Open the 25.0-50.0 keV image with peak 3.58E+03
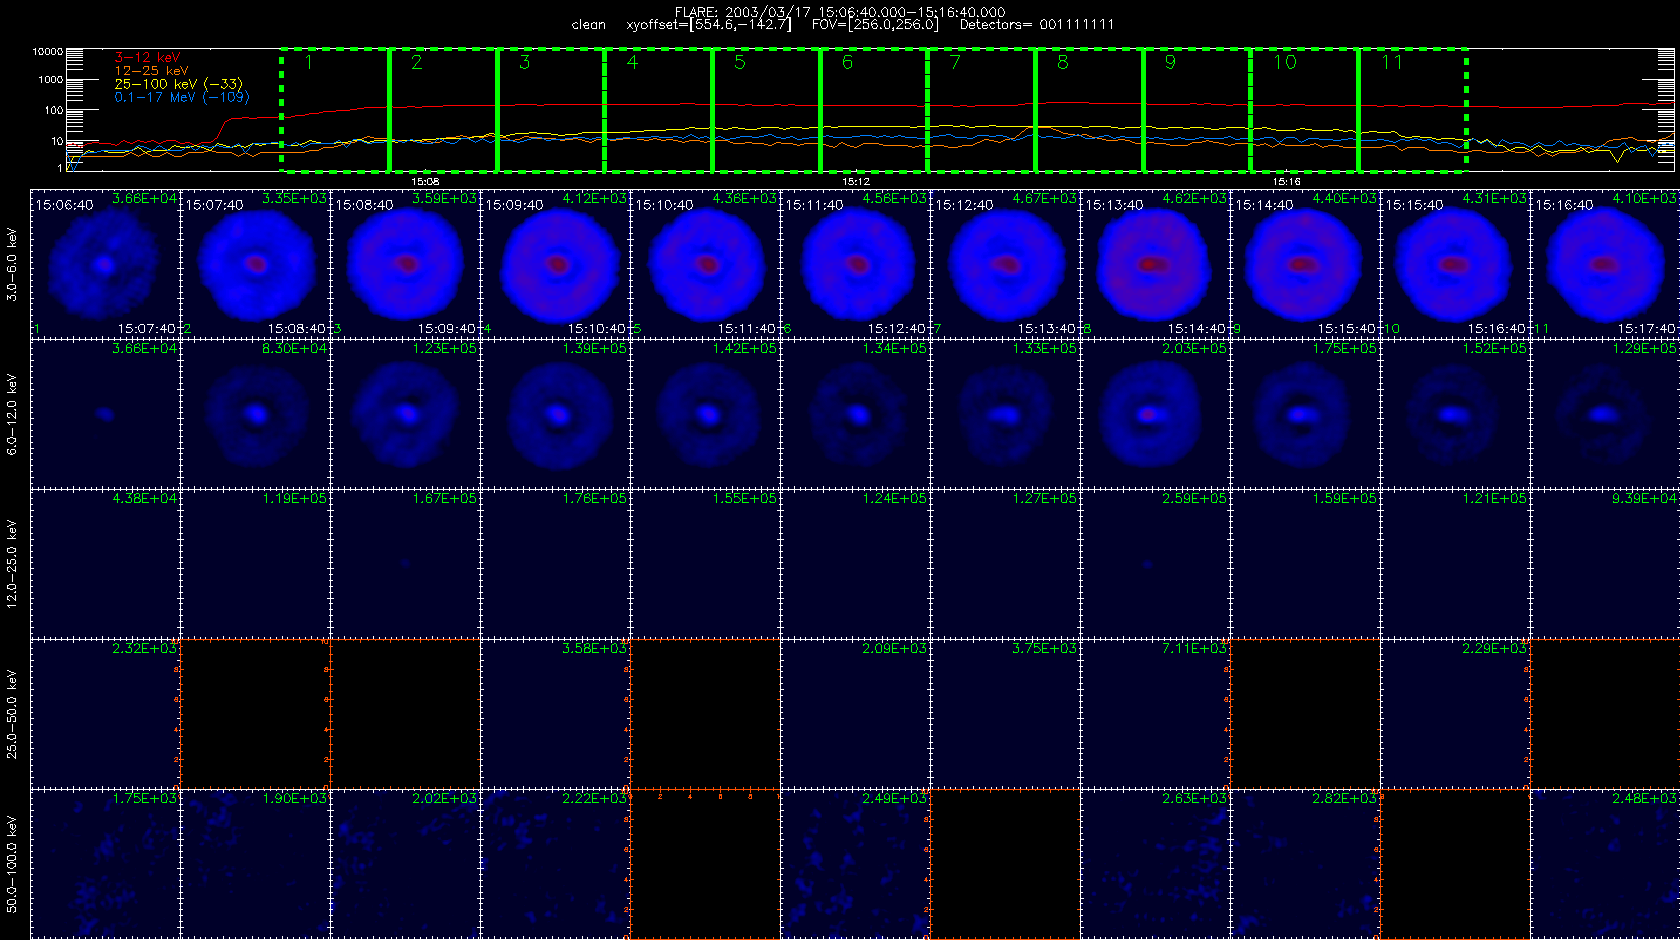 coord(555,714)
